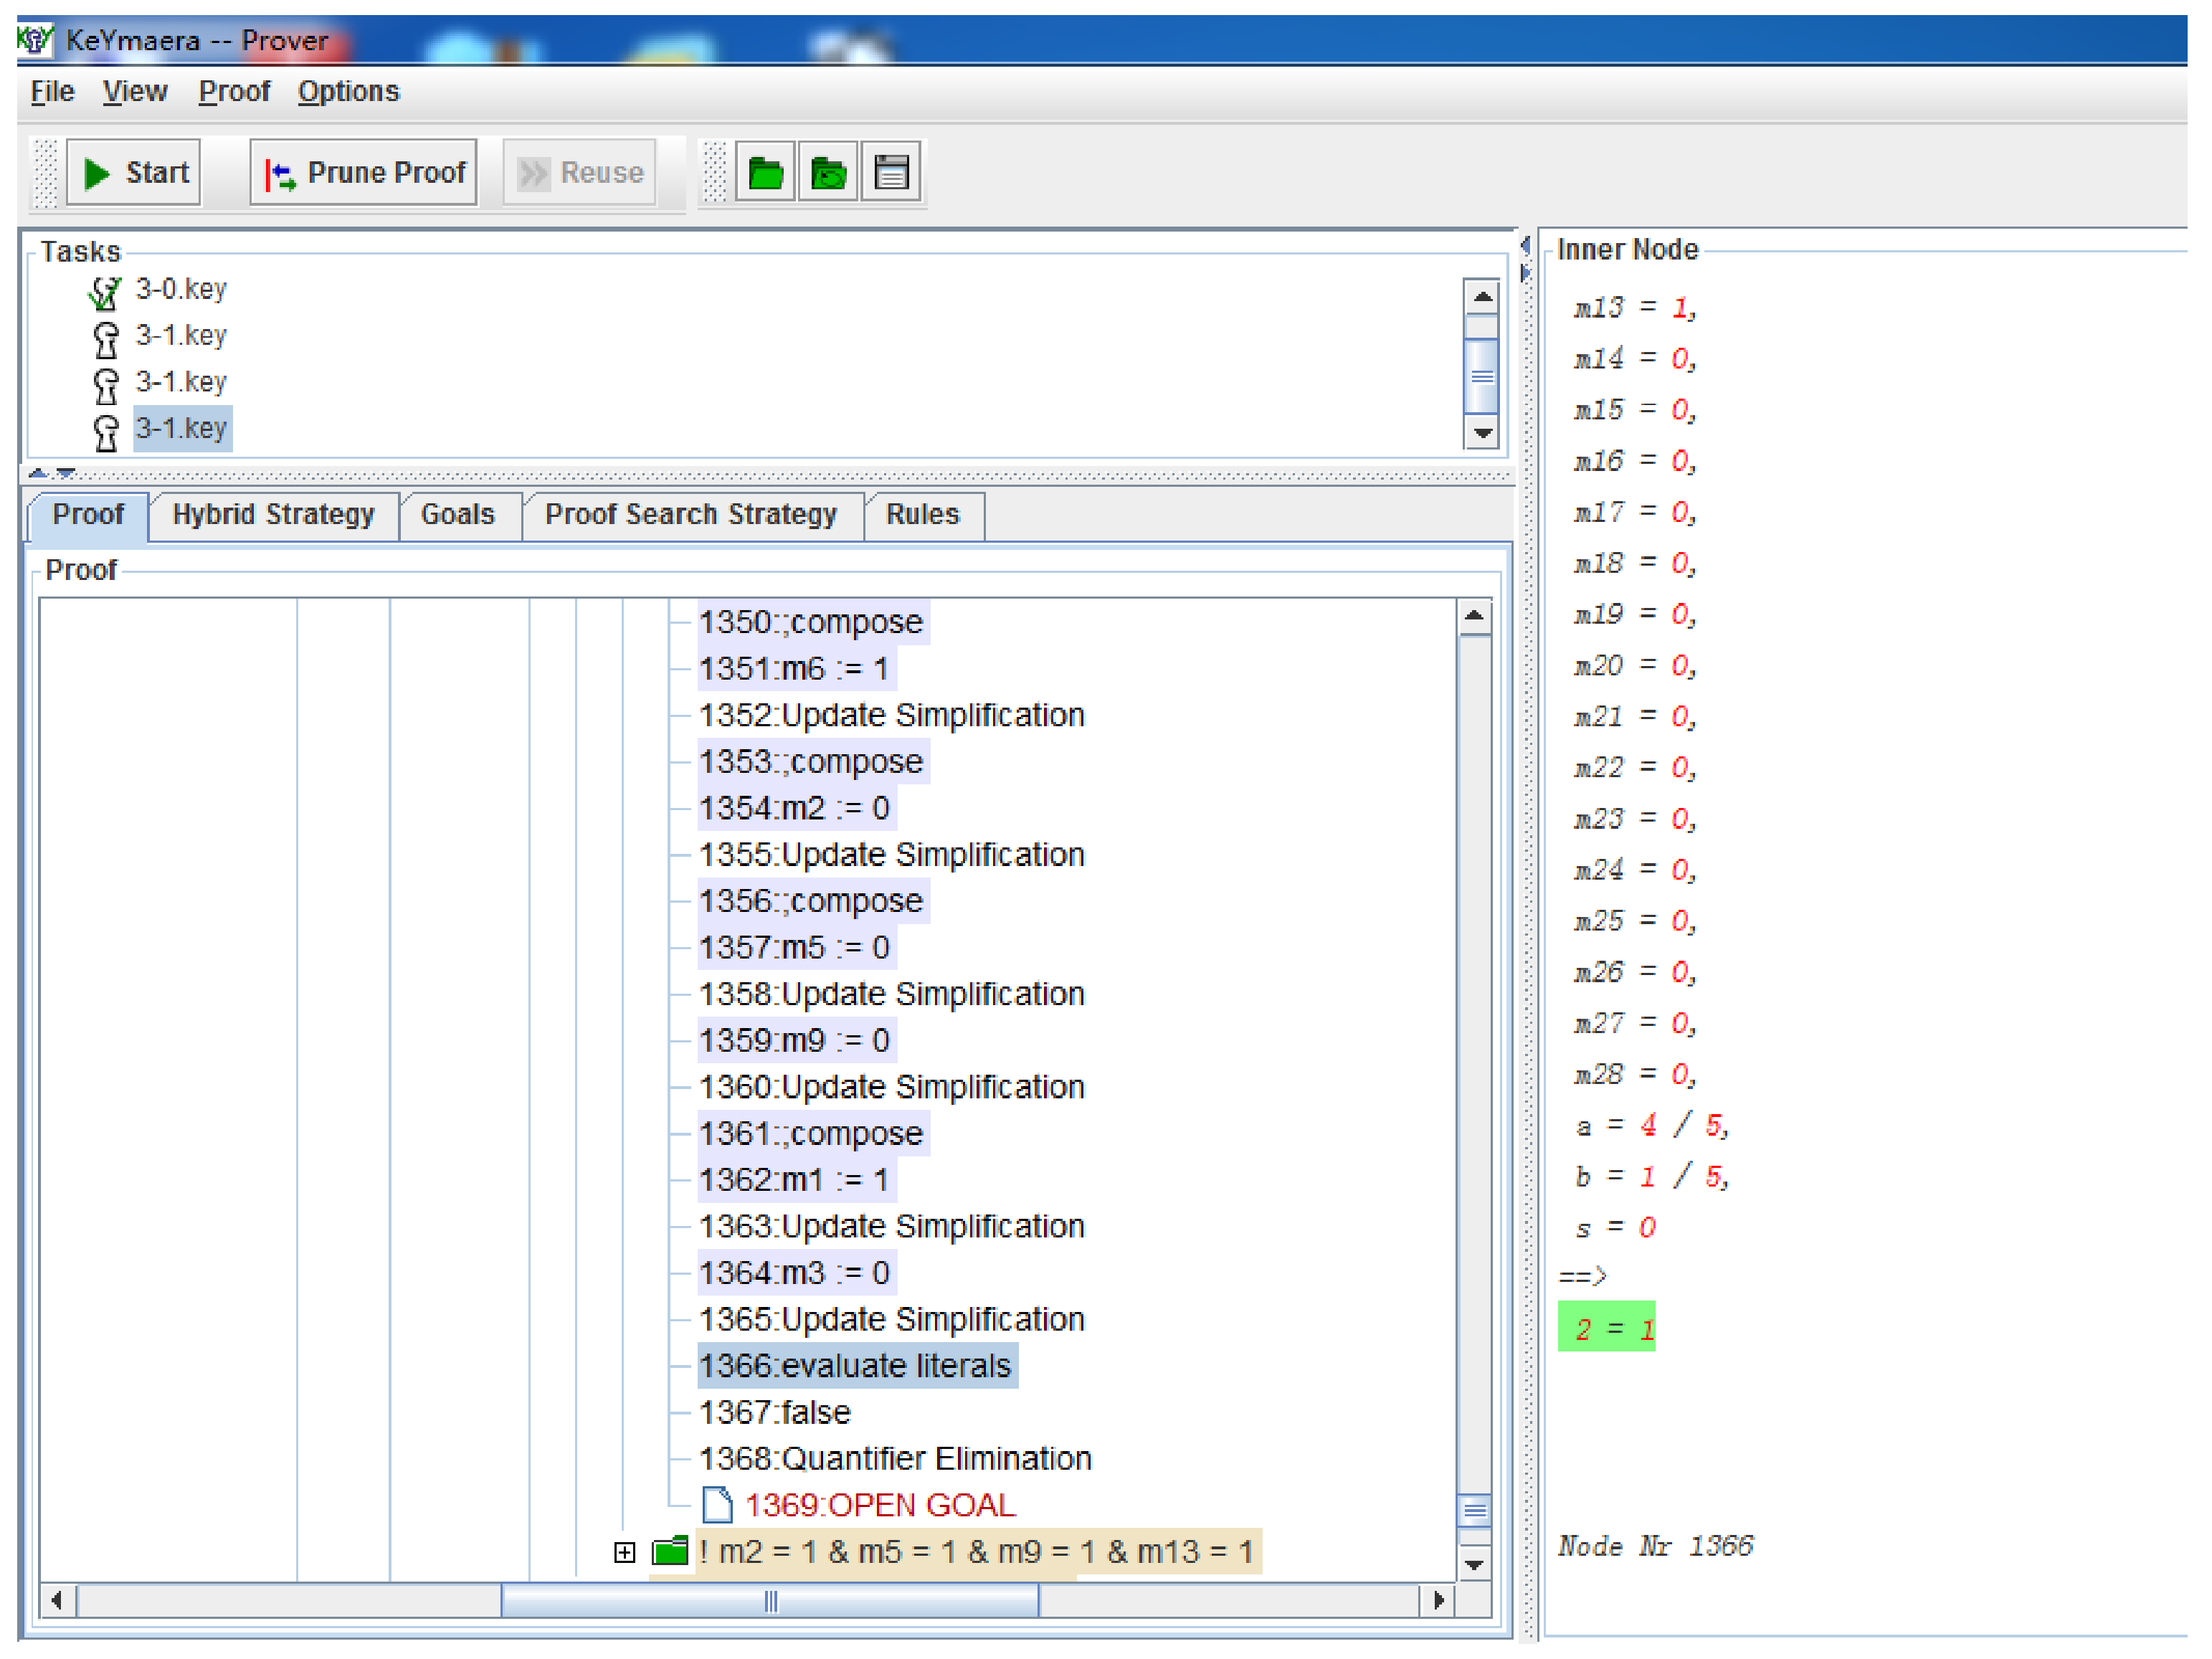2212x1659 pixels.
Task: Click the Prune Proof toolbar button
Action: pos(363,173)
